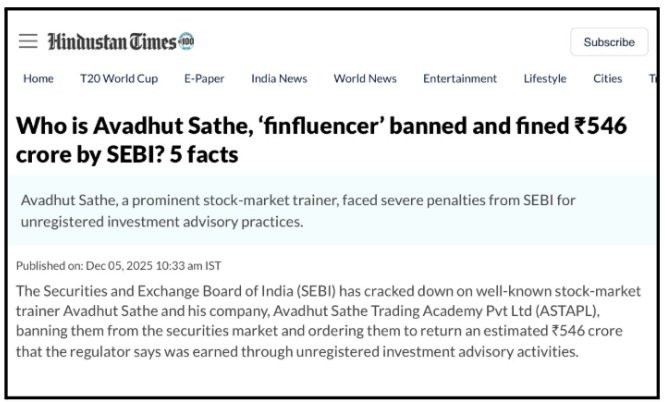This screenshot has height=402, width=665.
Task: Switch to World News section
Action: [x=365, y=78]
